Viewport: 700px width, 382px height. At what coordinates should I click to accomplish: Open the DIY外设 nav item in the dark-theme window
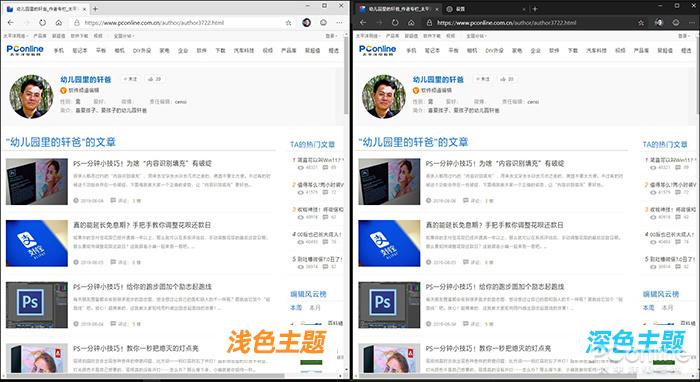pos(494,50)
